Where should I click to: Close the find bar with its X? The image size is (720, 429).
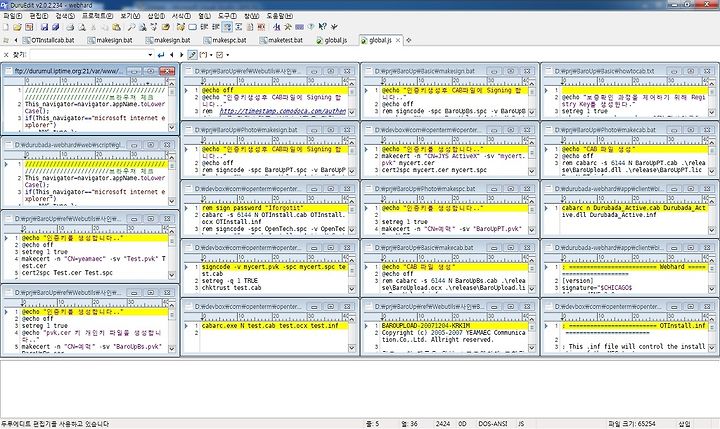tap(6, 55)
